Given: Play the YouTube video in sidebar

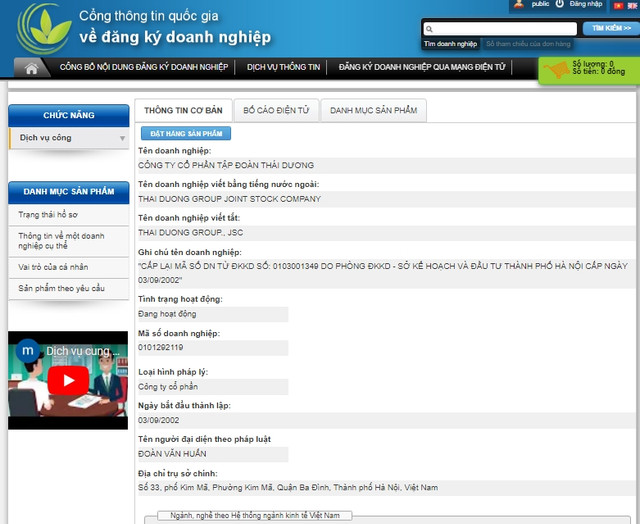Looking at the screenshot, I should tap(68, 380).
